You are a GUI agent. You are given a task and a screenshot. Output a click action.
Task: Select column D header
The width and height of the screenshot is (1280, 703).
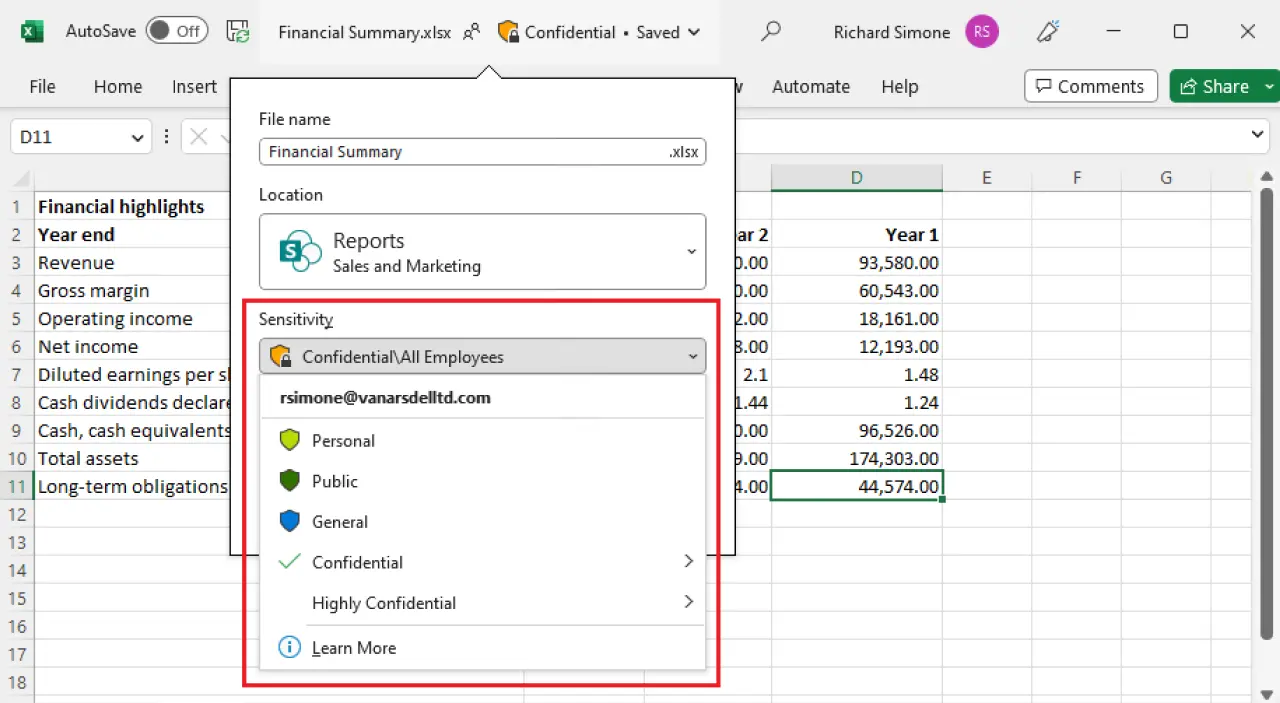(x=856, y=178)
